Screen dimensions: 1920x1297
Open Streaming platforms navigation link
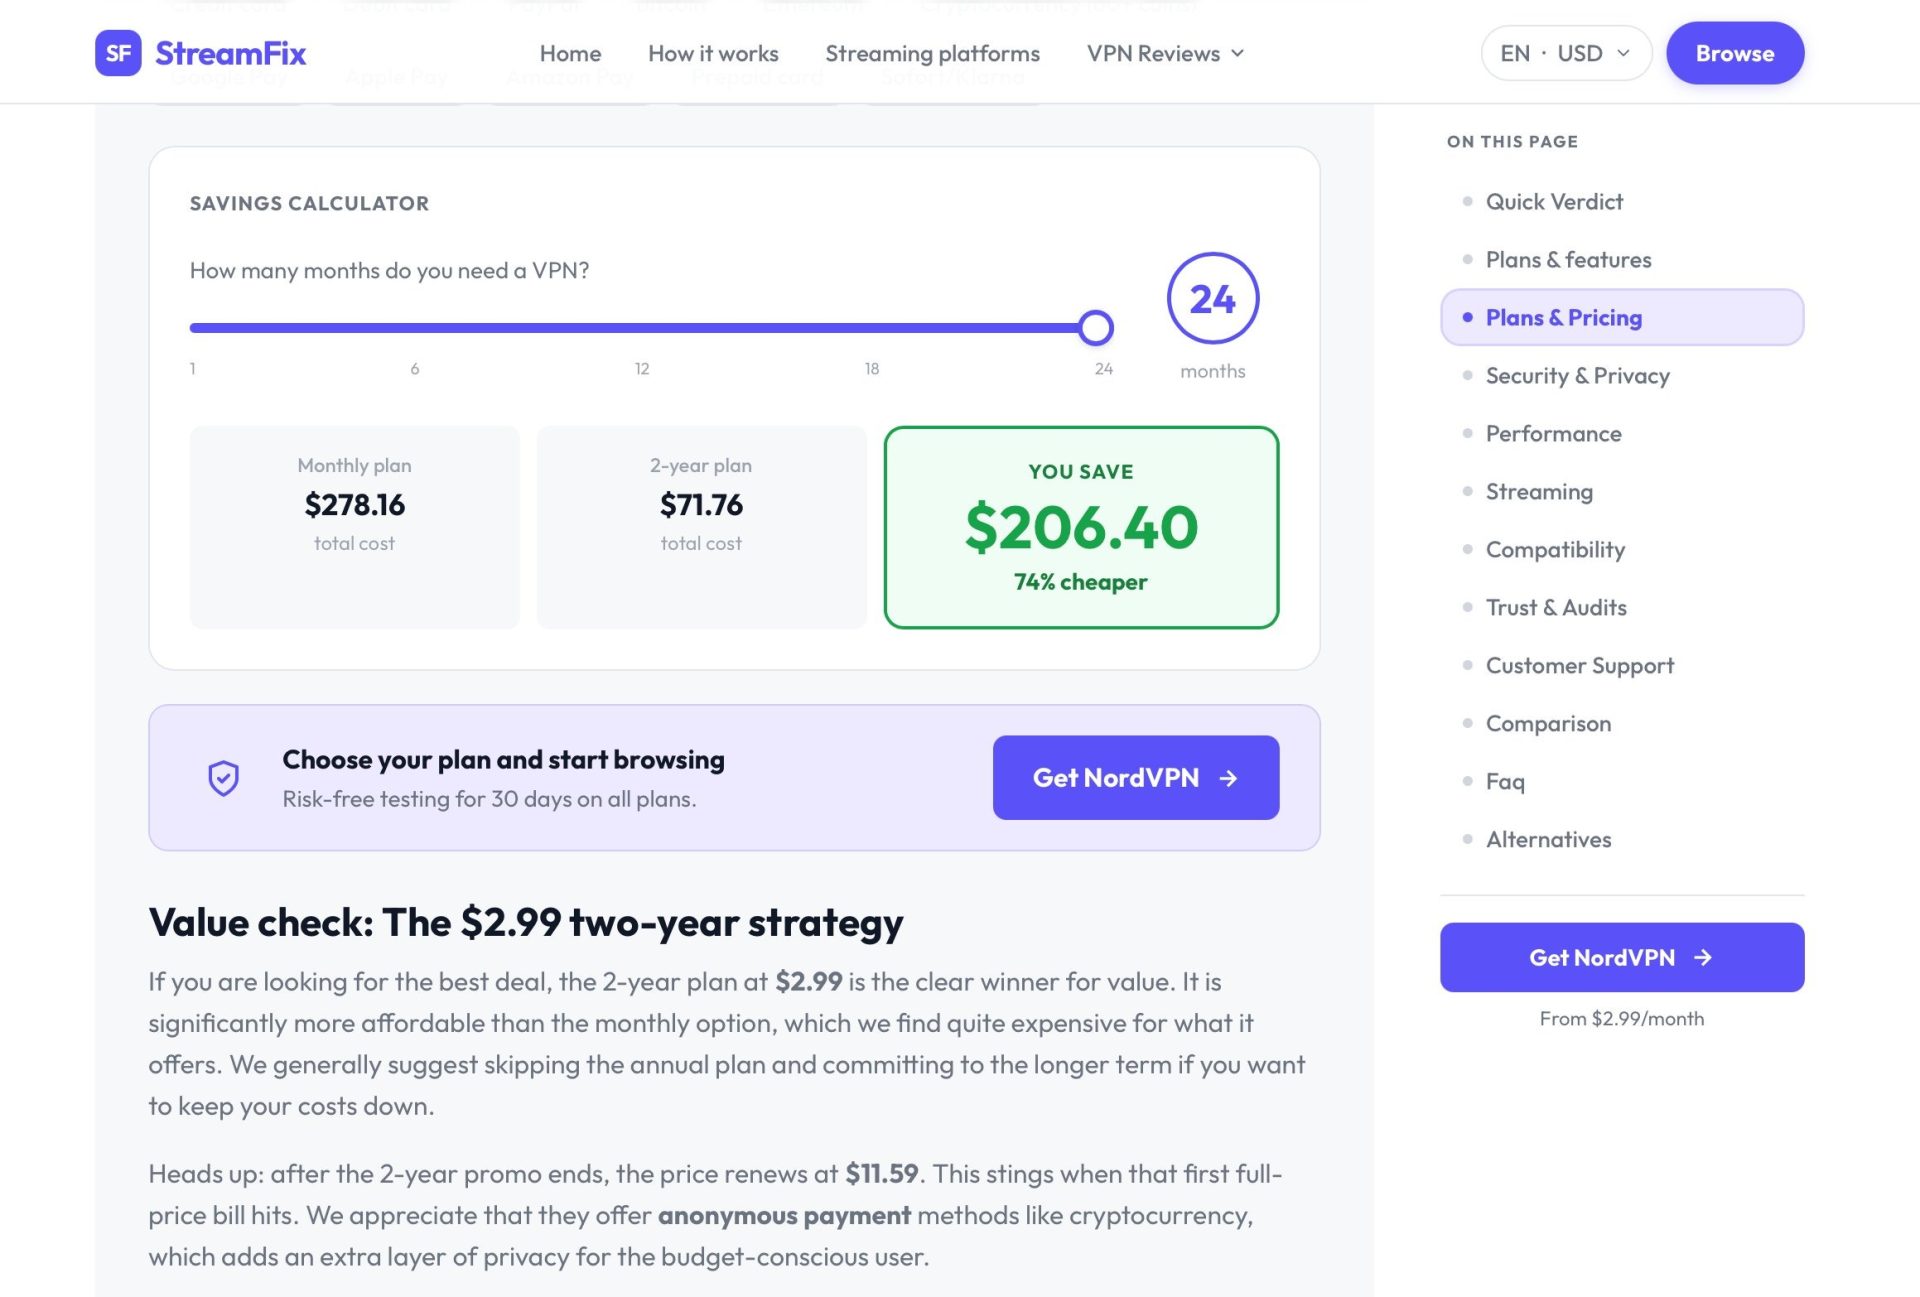click(x=932, y=53)
